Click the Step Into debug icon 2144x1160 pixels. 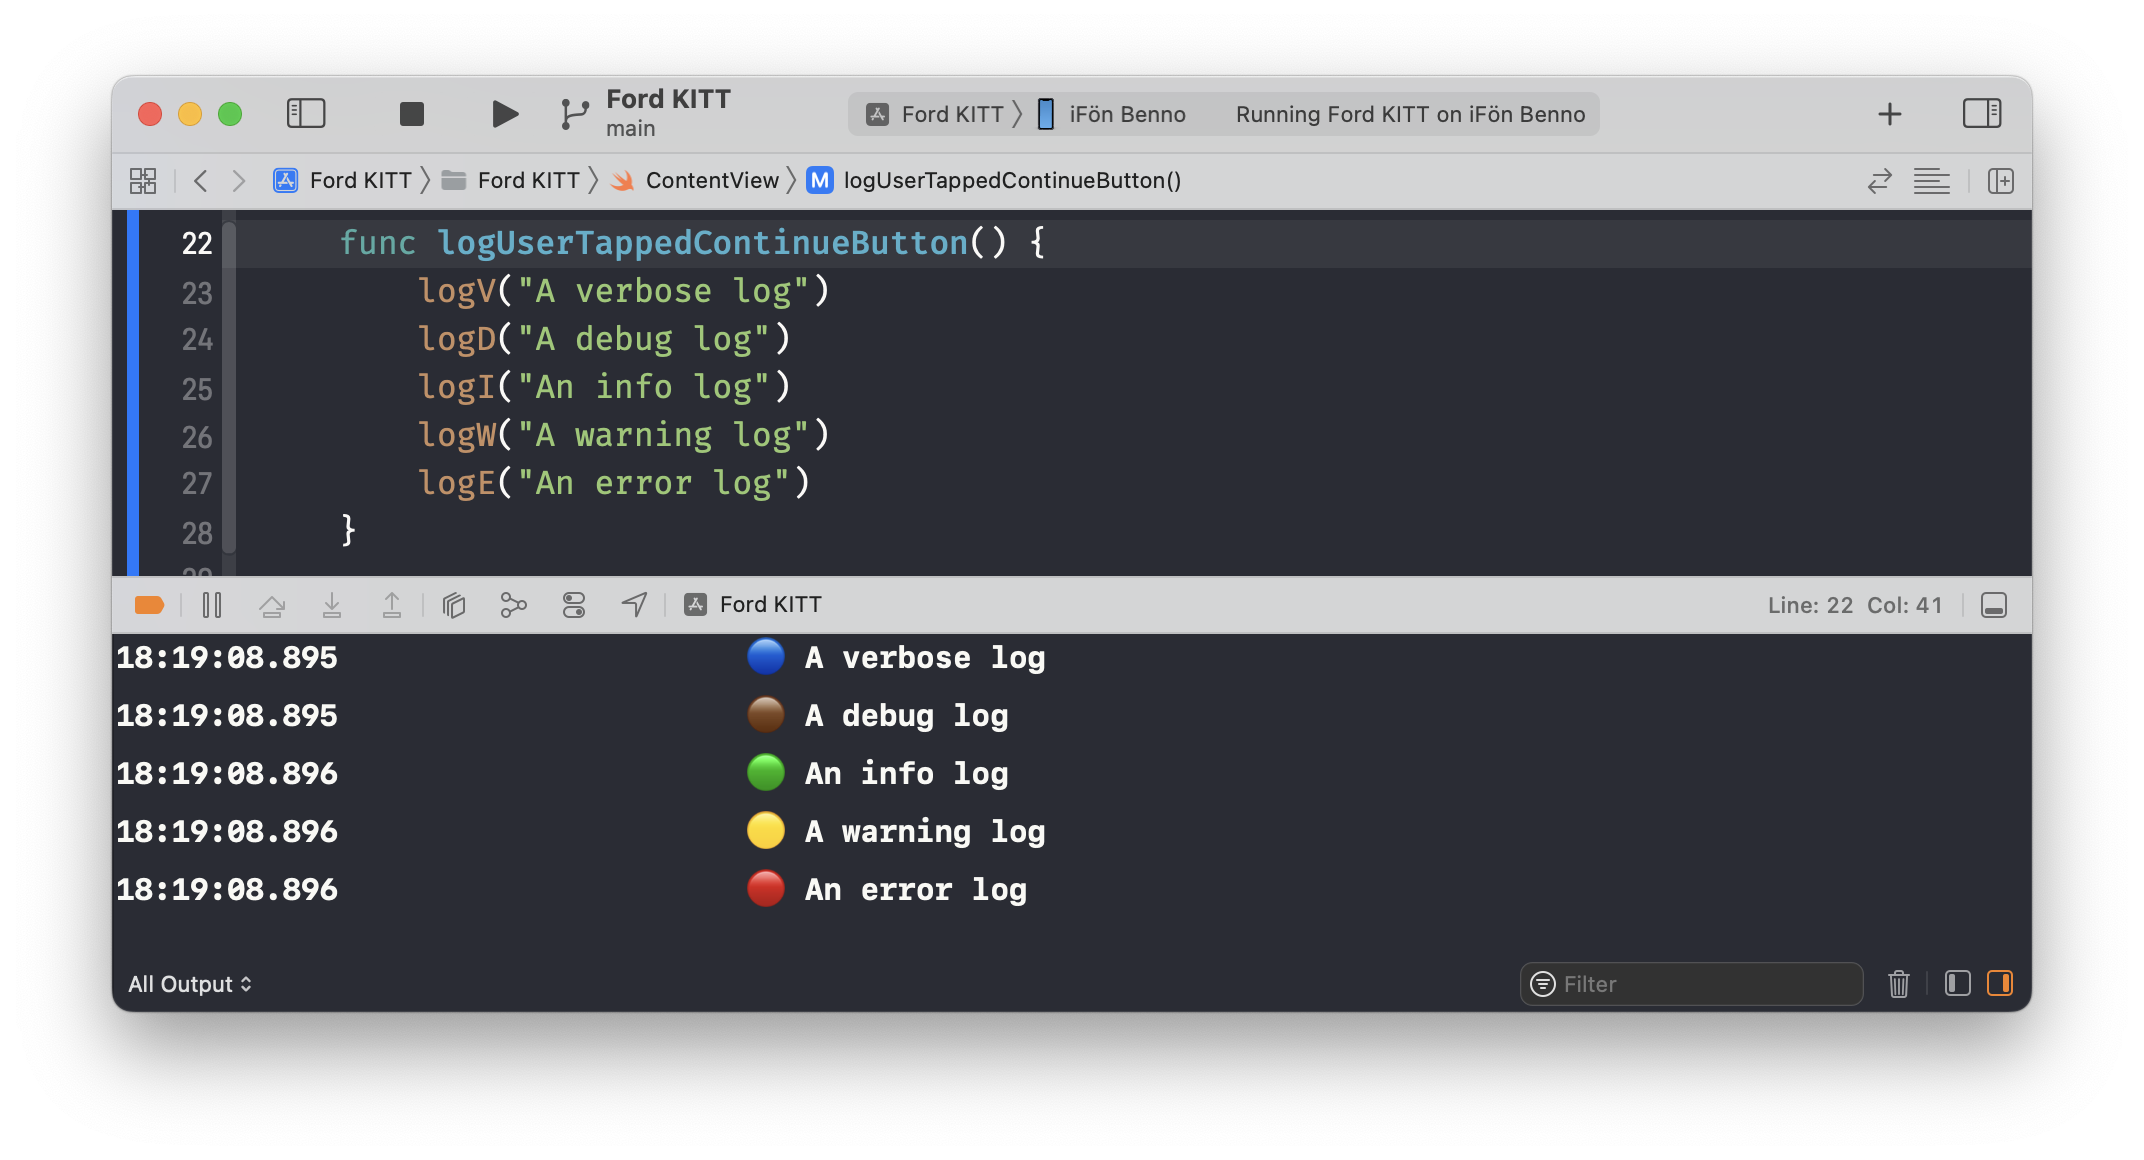click(332, 605)
